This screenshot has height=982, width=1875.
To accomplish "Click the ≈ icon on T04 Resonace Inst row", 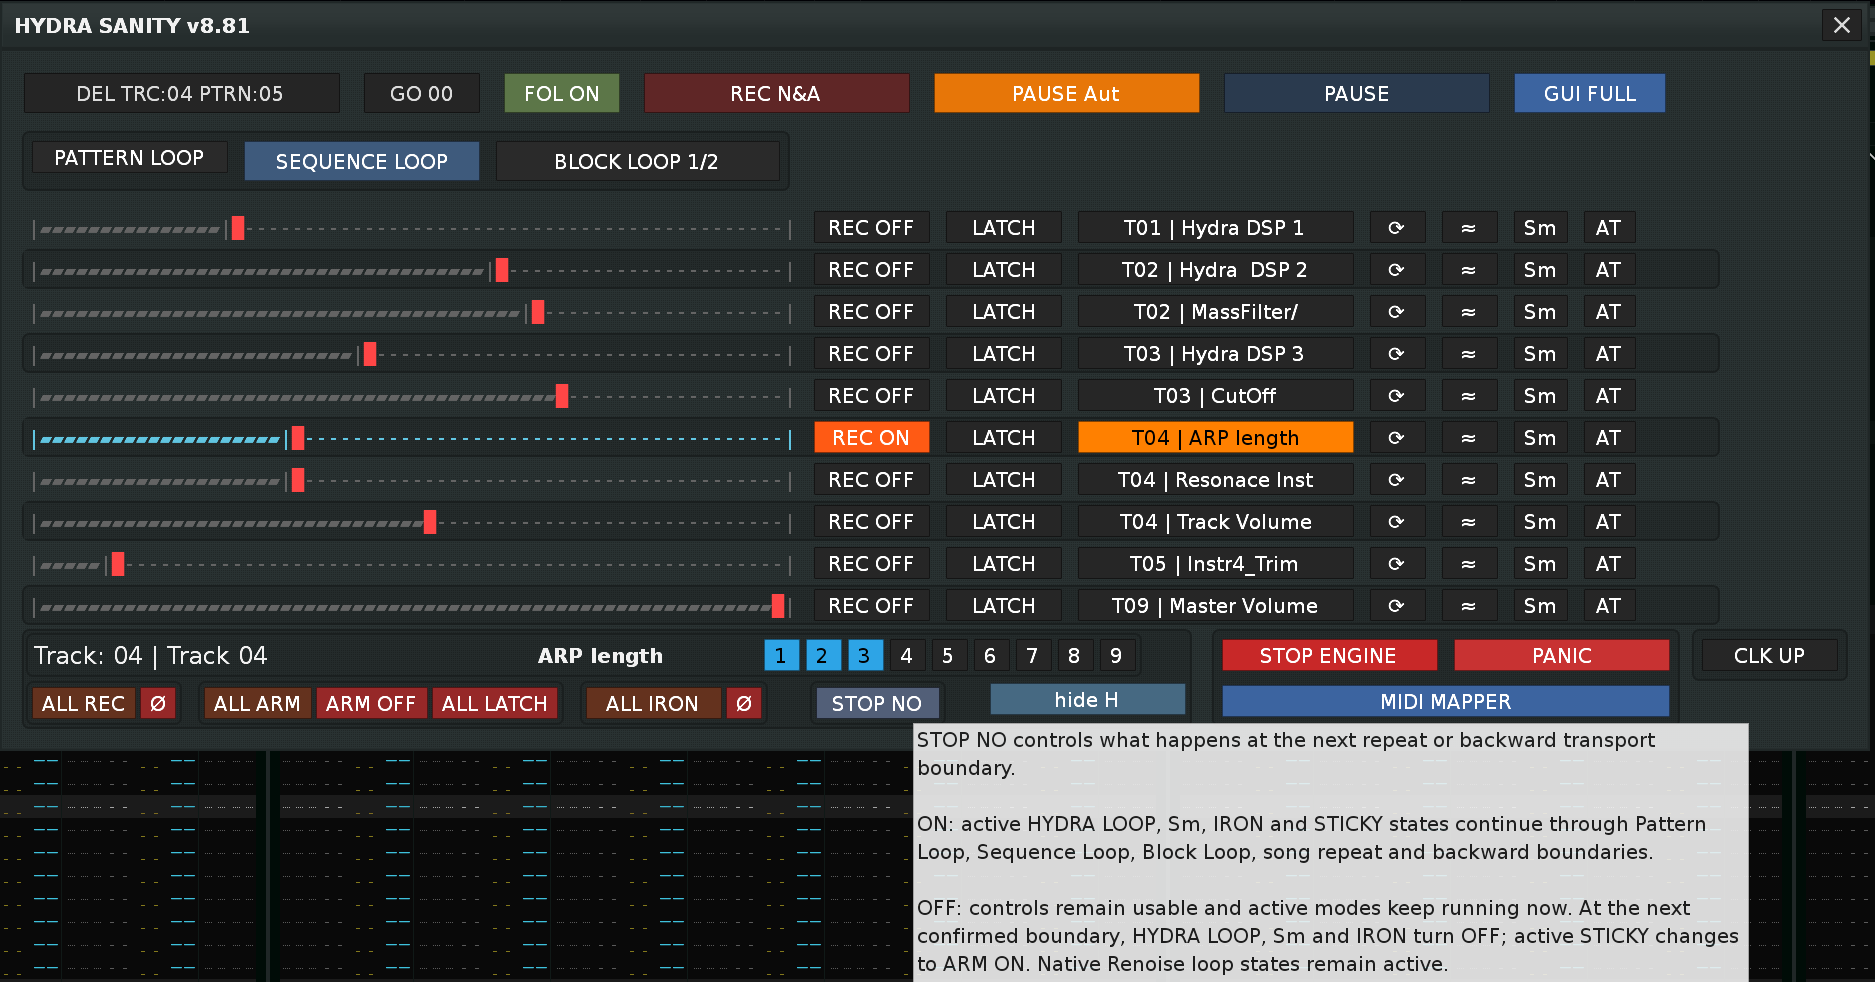I will 1469,480.
